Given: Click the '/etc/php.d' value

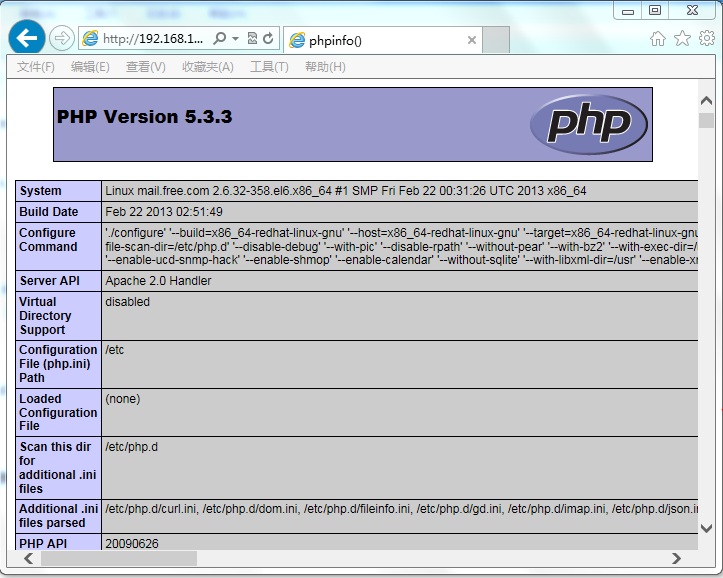Looking at the screenshot, I should (x=131, y=447).
